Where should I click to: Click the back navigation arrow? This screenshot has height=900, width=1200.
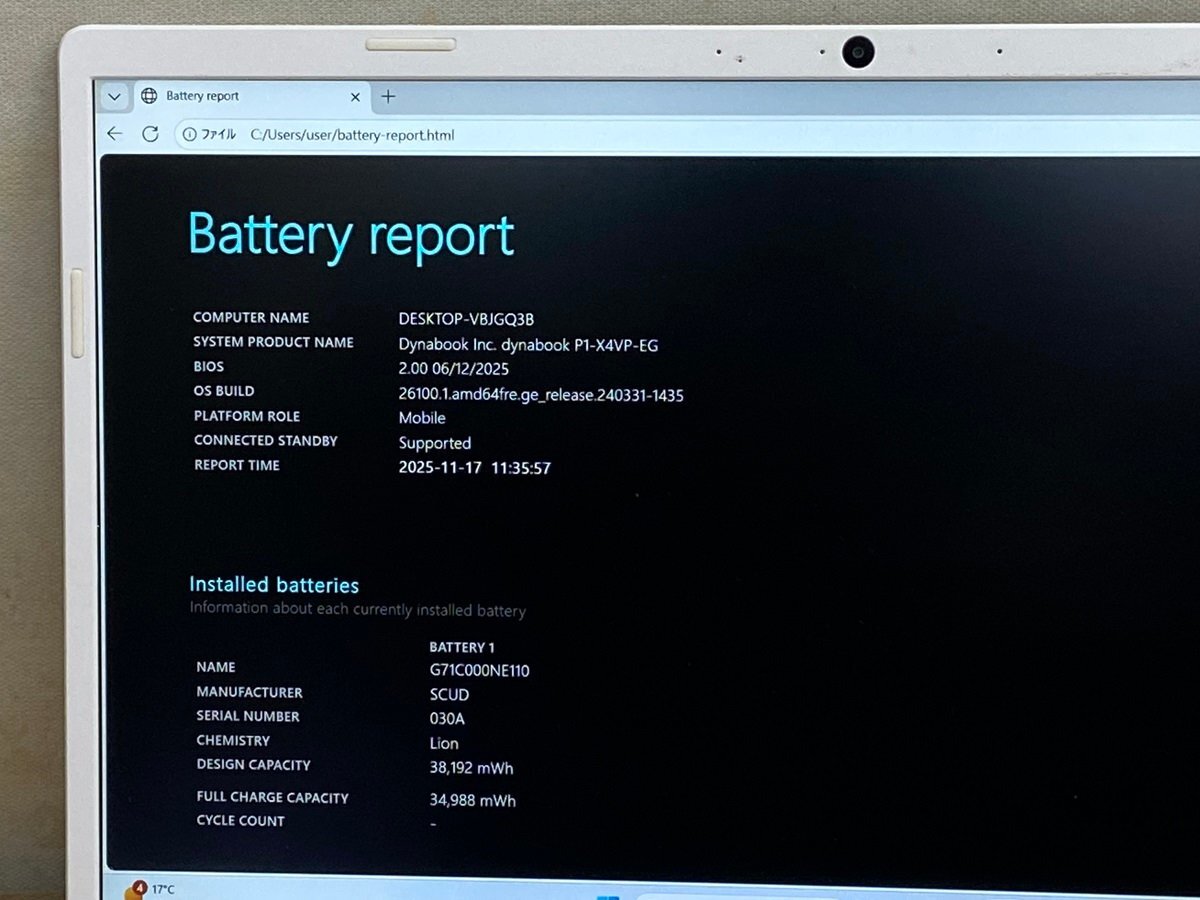pyautogui.click(x=114, y=132)
